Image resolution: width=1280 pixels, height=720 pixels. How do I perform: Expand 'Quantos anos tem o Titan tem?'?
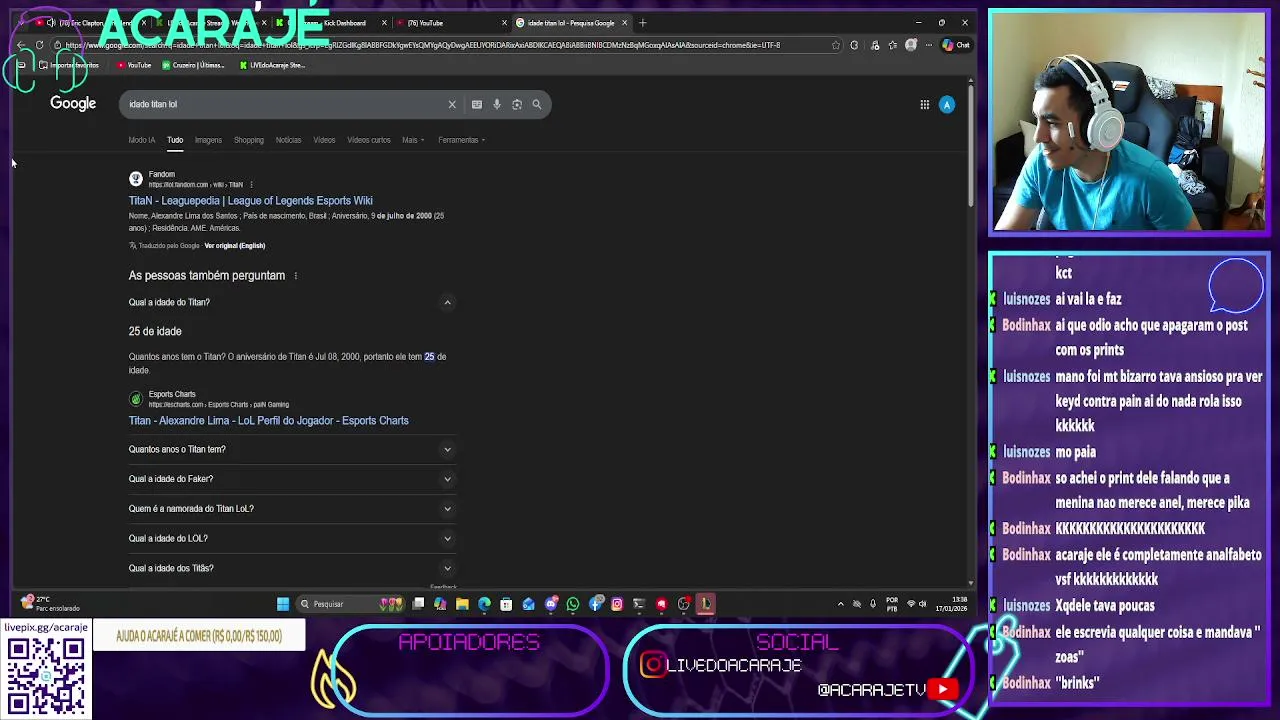(x=292, y=449)
